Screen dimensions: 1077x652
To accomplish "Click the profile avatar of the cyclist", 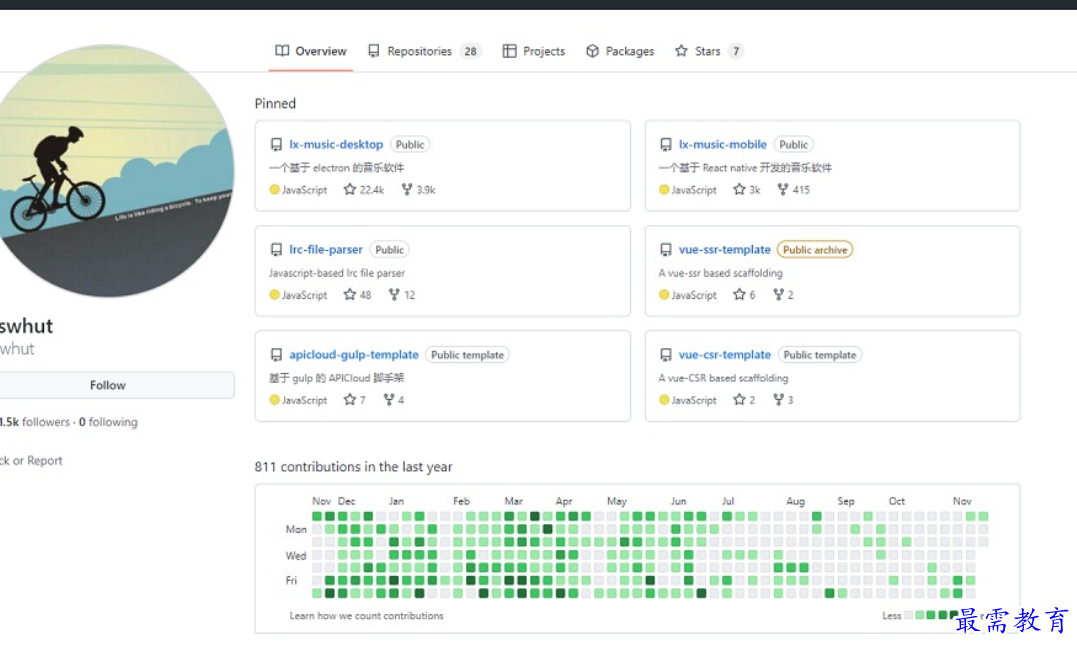I will tap(110, 170).
